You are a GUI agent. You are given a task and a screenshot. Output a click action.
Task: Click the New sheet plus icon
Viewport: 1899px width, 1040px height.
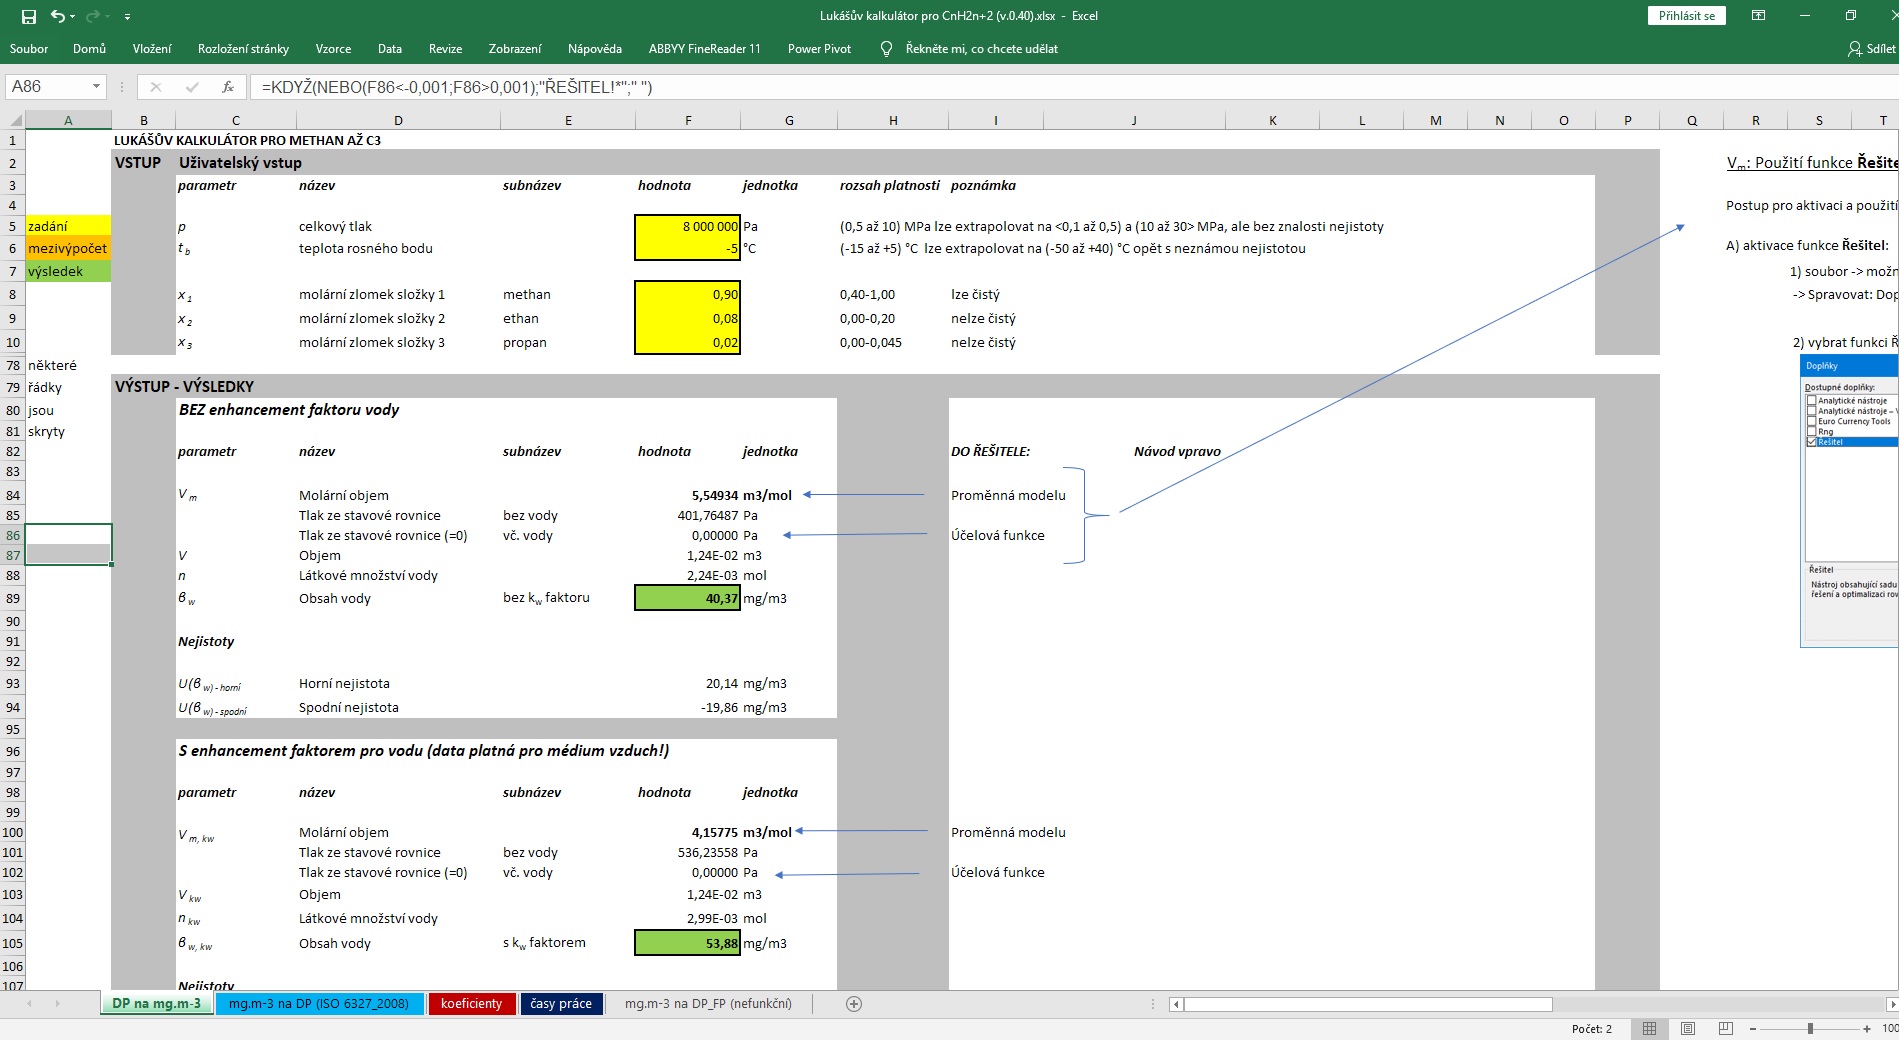click(854, 1004)
